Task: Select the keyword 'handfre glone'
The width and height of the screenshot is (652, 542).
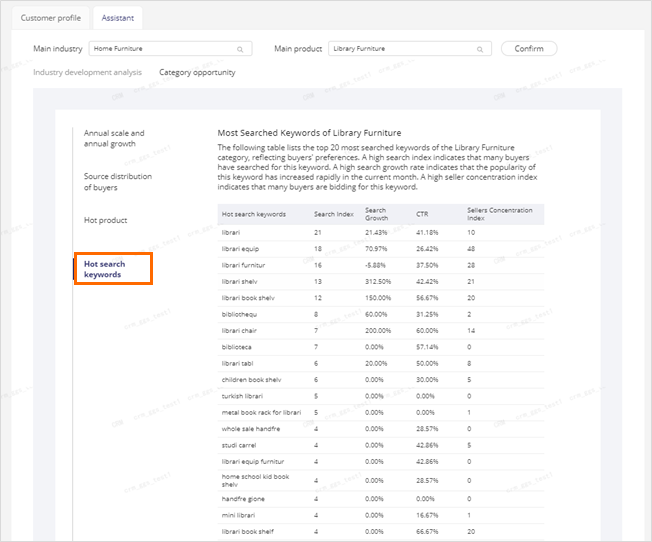Action: [243, 499]
